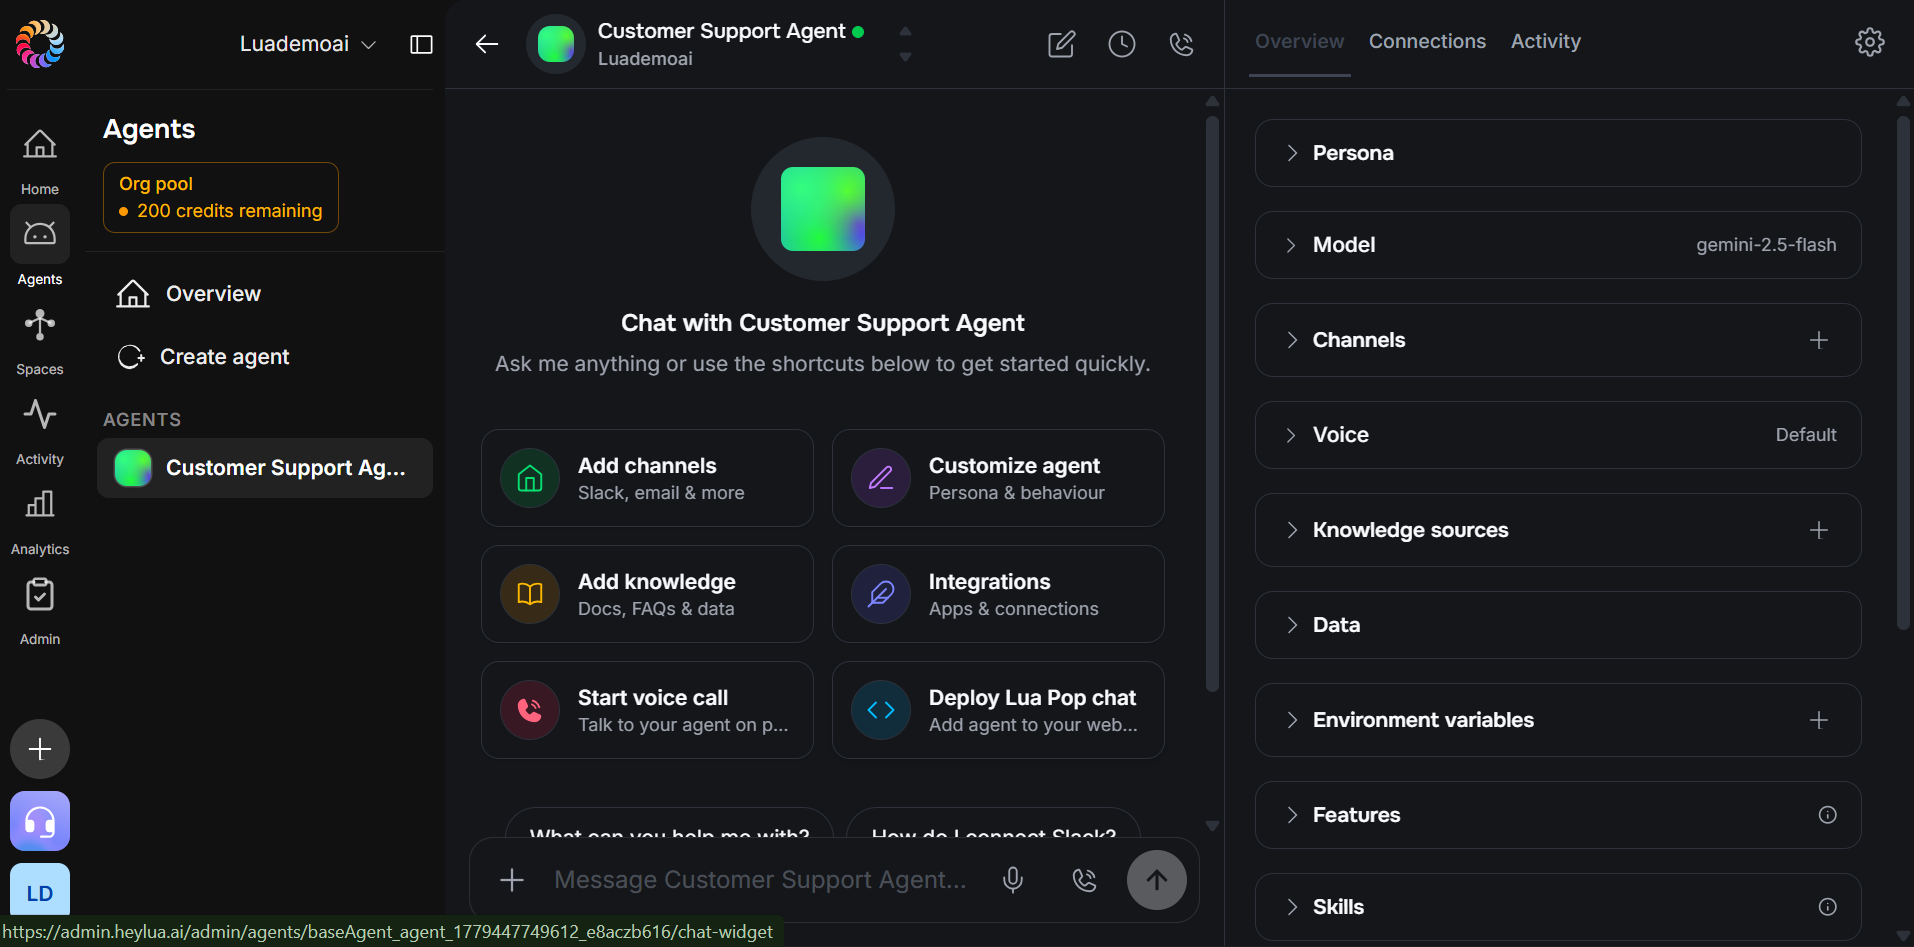Open Overview in the Agents menu
This screenshot has height=947, width=1914.
pos(265,294)
